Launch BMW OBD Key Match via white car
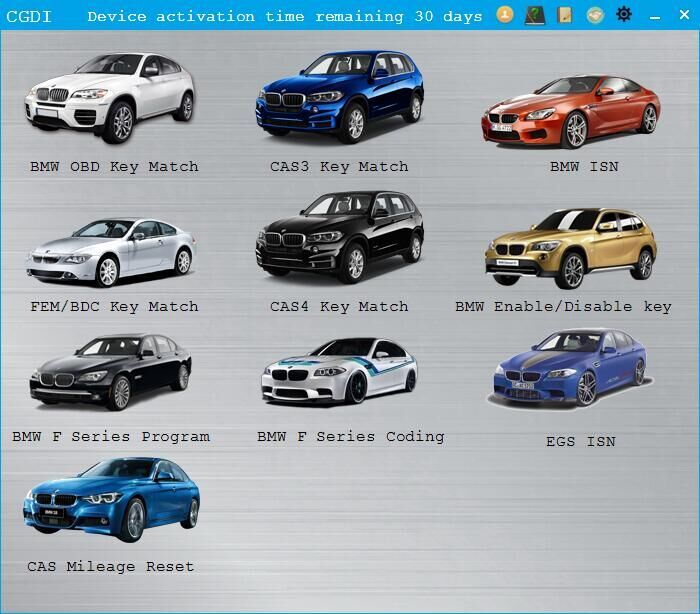 pos(110,98)
